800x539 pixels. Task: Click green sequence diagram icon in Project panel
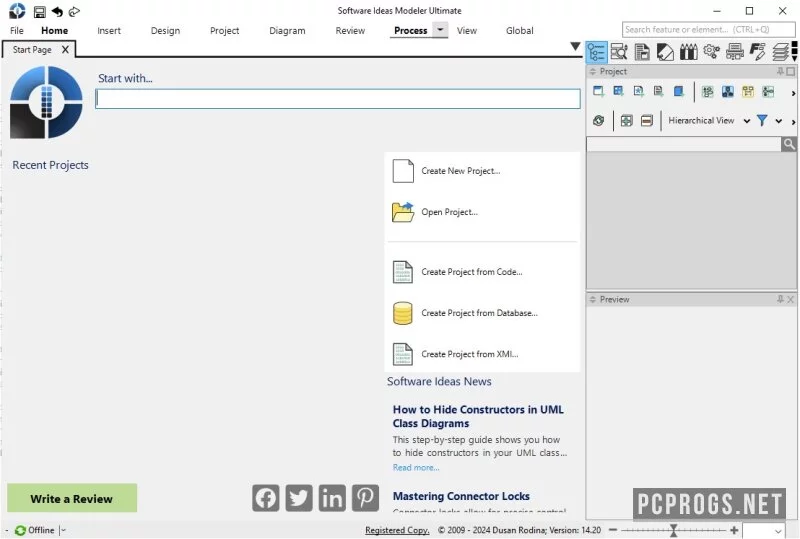click(768, 91)
